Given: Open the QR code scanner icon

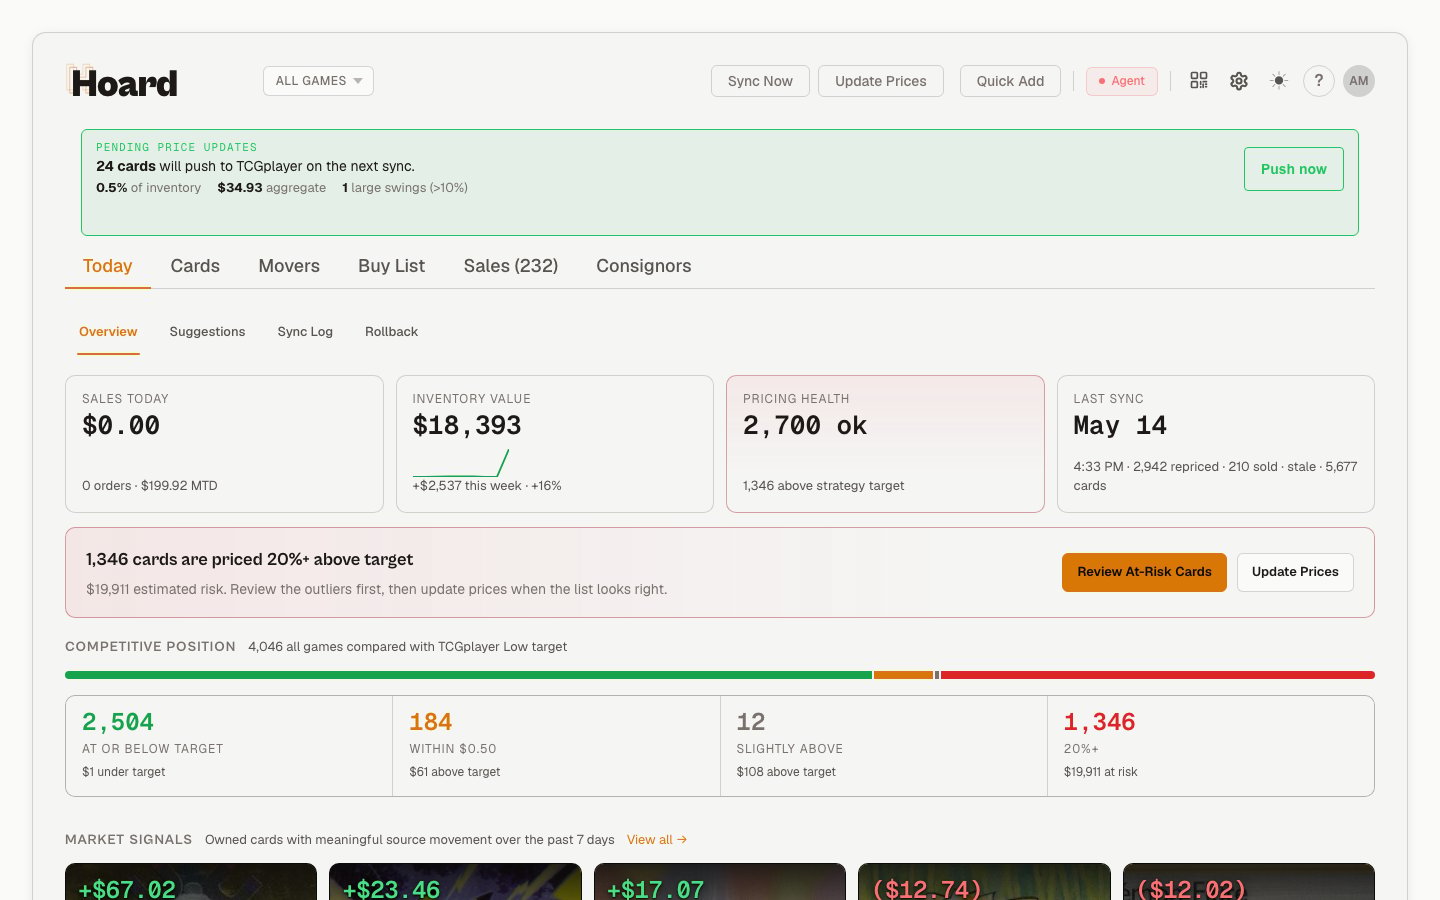Looking at the screenshot, I should point(1199,81).
